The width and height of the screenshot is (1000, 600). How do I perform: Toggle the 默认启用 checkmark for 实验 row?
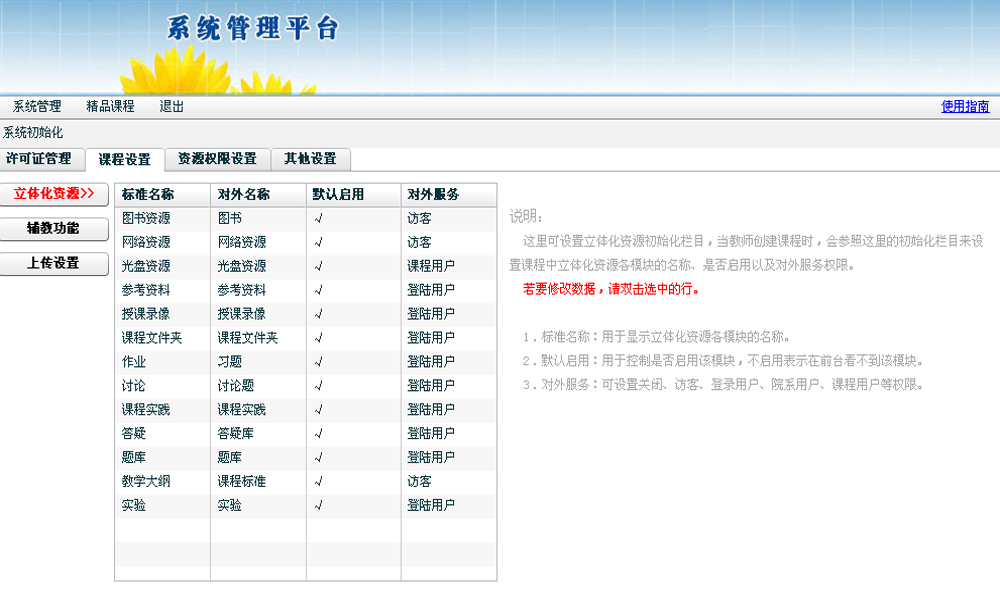click(318, 506)
